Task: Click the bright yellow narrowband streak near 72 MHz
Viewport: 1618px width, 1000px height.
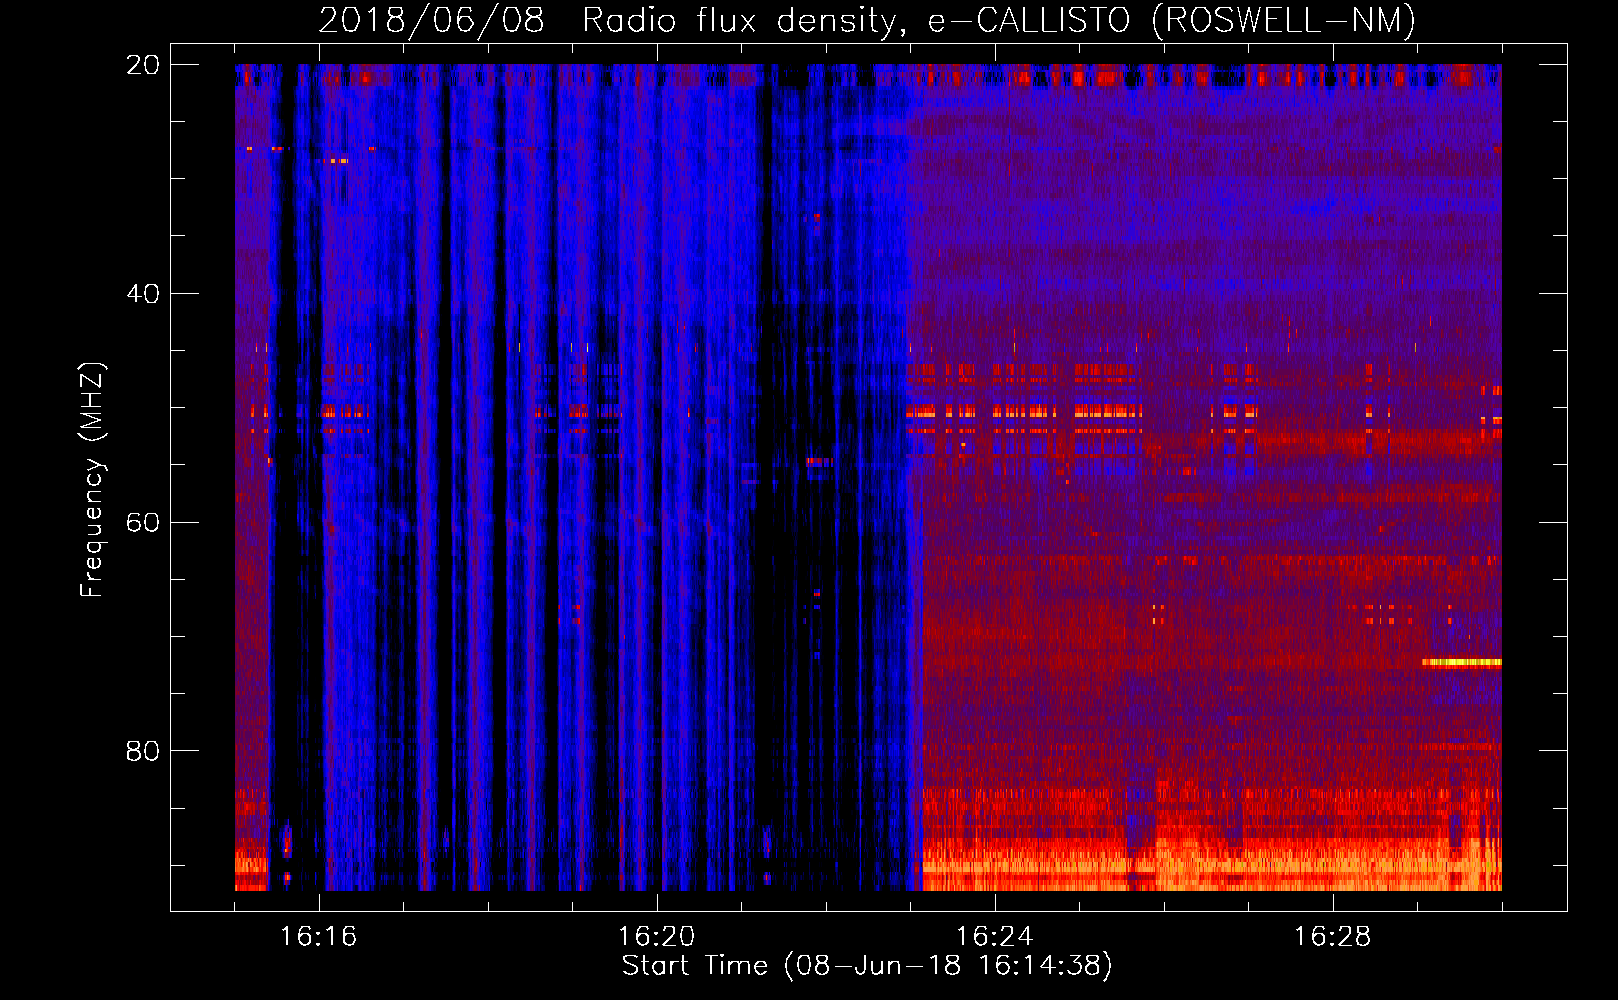Action: click(1462, 662)
